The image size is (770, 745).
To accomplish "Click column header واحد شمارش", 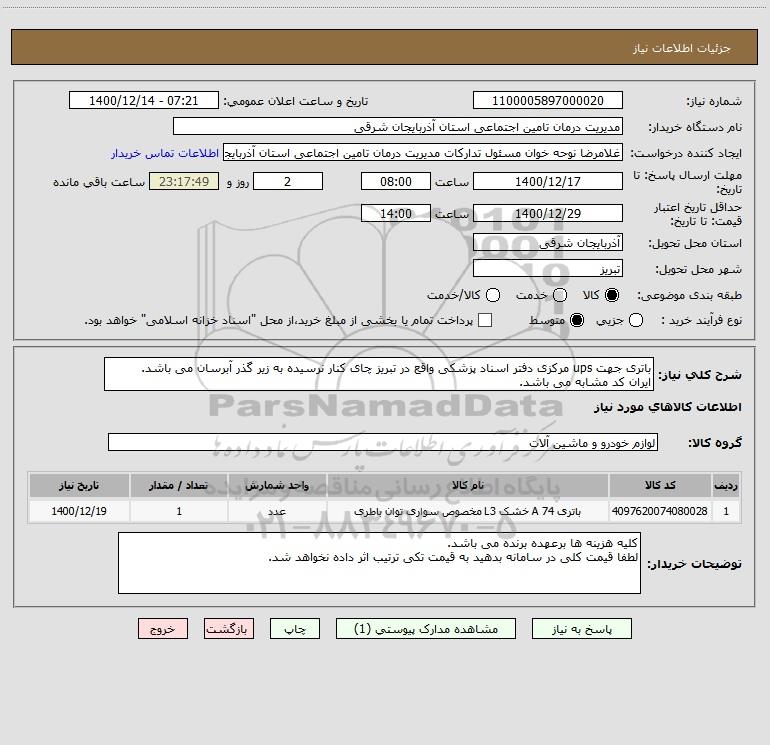I will coord(277,485).
